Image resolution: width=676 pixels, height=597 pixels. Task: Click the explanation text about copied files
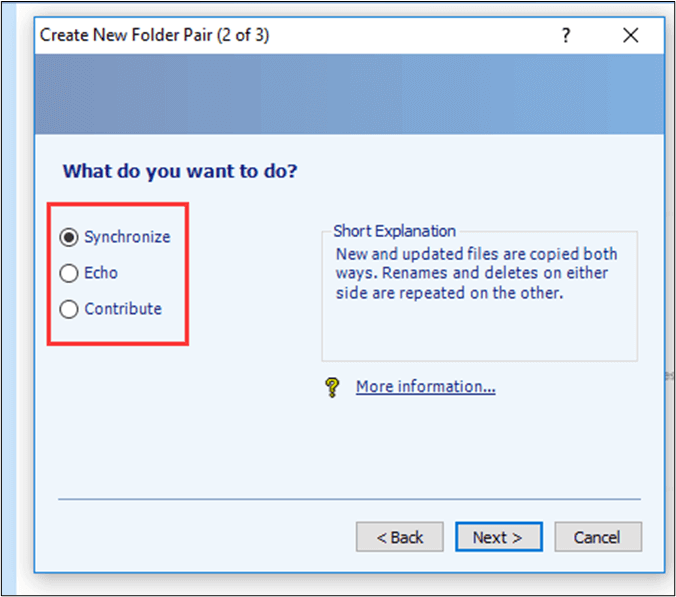click(x=476, y=273)
